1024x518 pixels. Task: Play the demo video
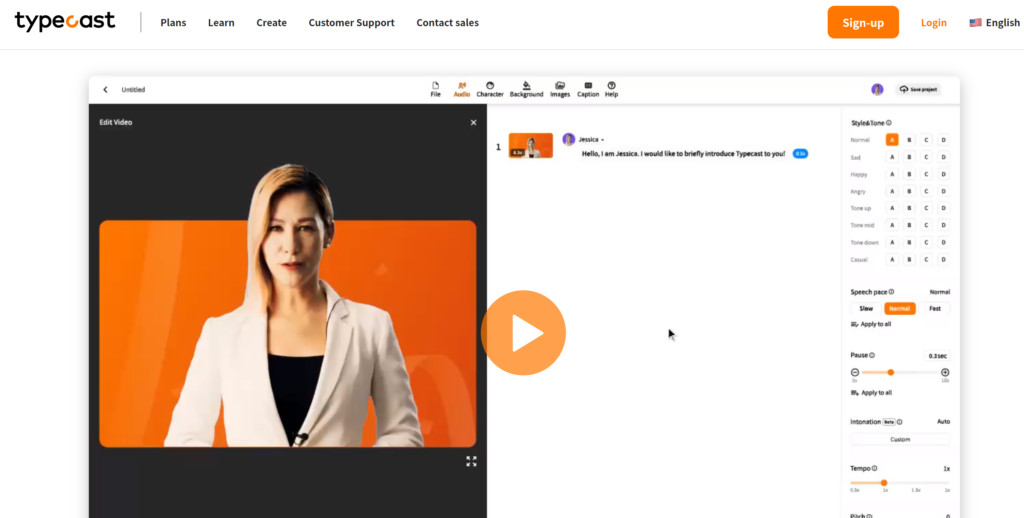[x=523, y=332]
